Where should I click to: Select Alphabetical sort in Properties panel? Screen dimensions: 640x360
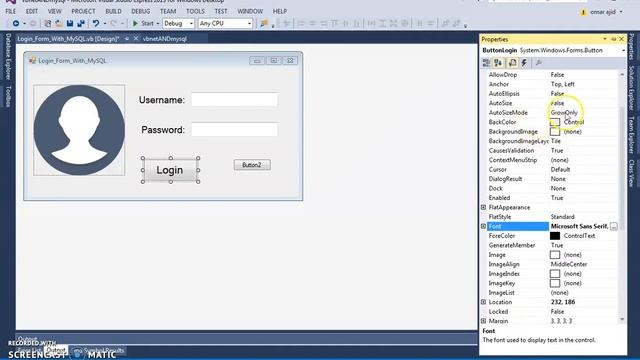coord(498,63)
